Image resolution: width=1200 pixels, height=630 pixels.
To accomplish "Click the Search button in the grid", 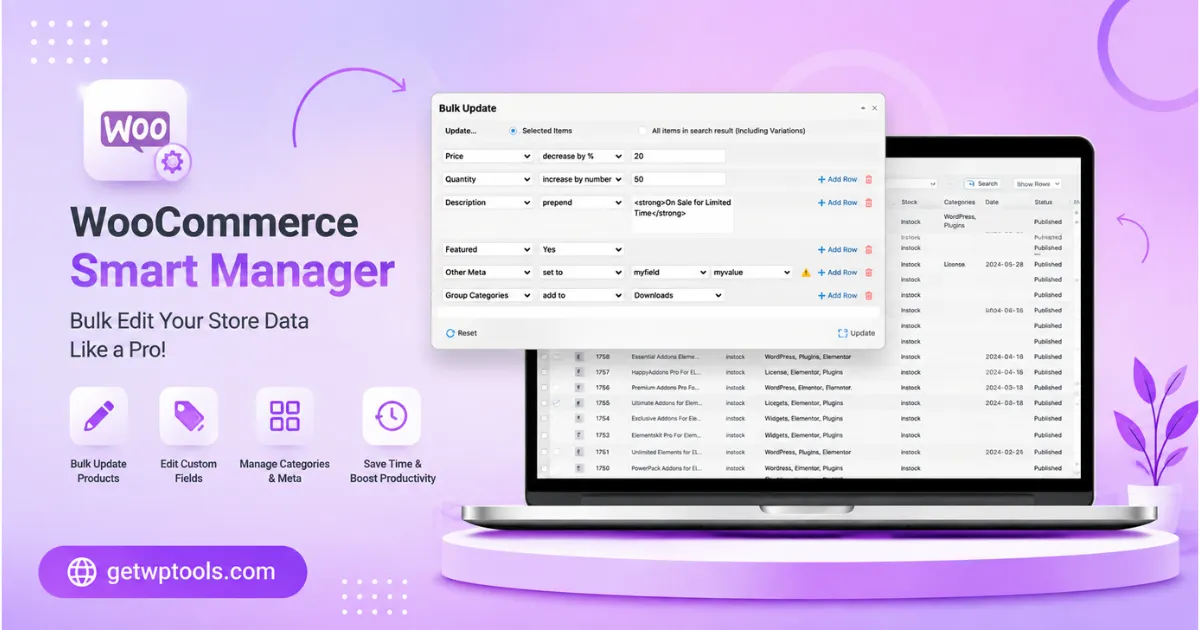I will tap(982, 184).
